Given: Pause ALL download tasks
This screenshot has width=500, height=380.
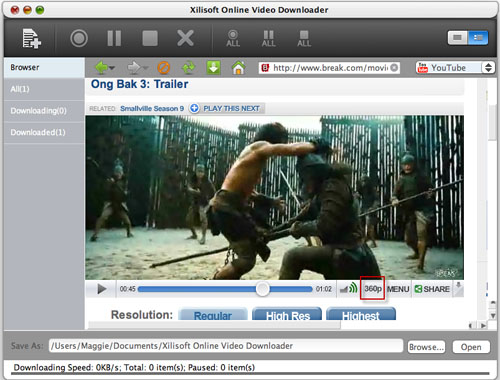Looking at the screenshot, I should (268, 38).
